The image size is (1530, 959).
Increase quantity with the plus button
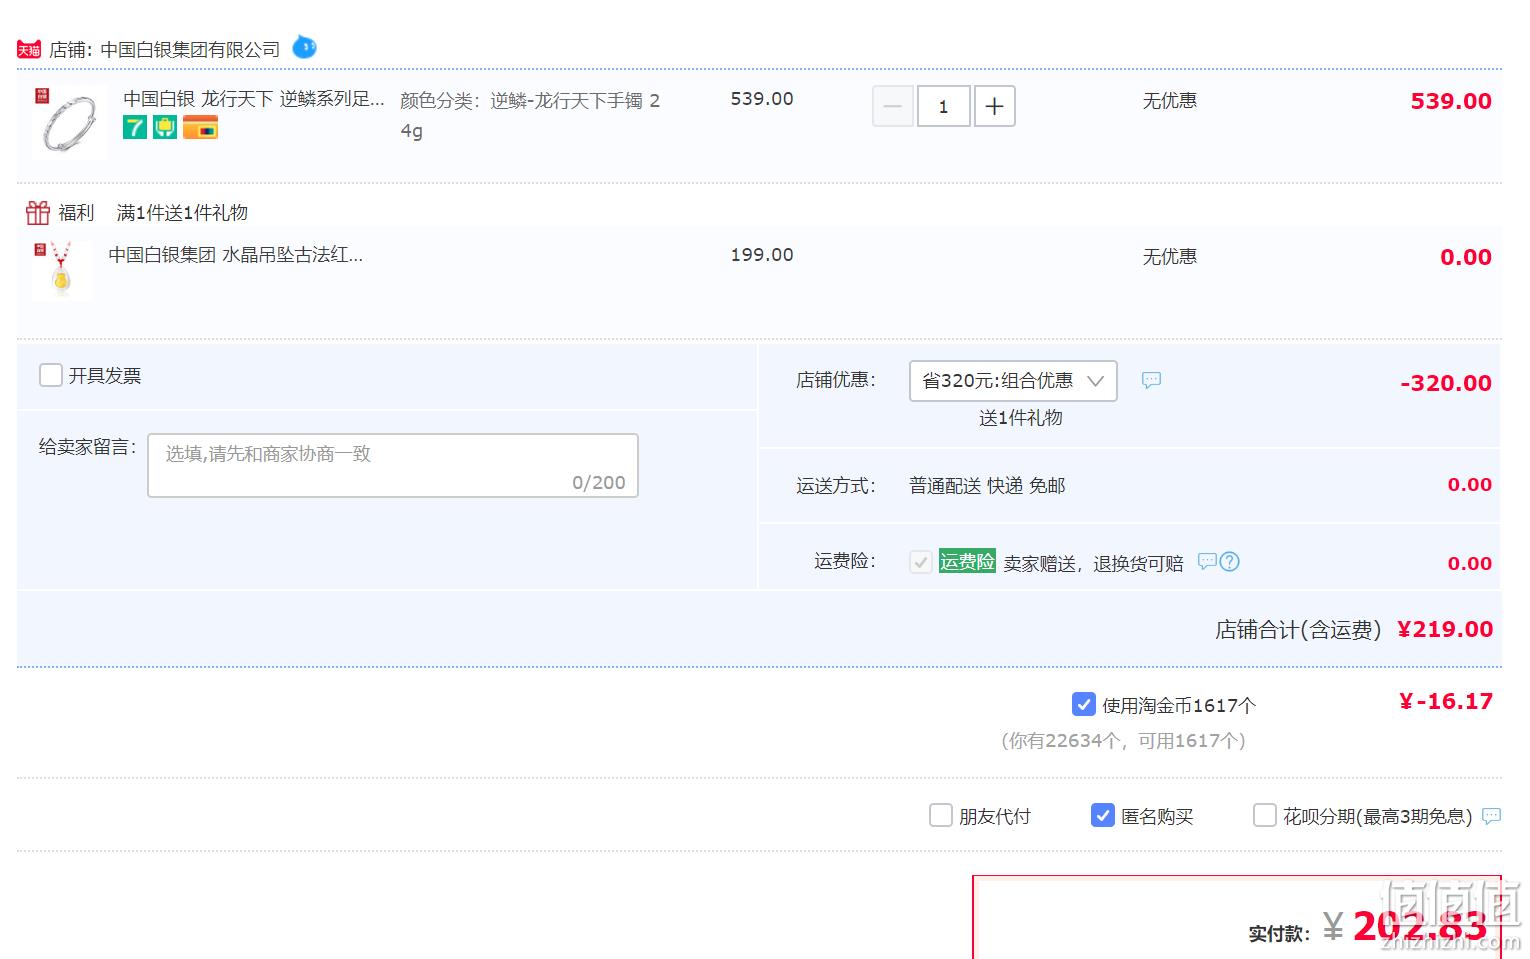[994, 106]
